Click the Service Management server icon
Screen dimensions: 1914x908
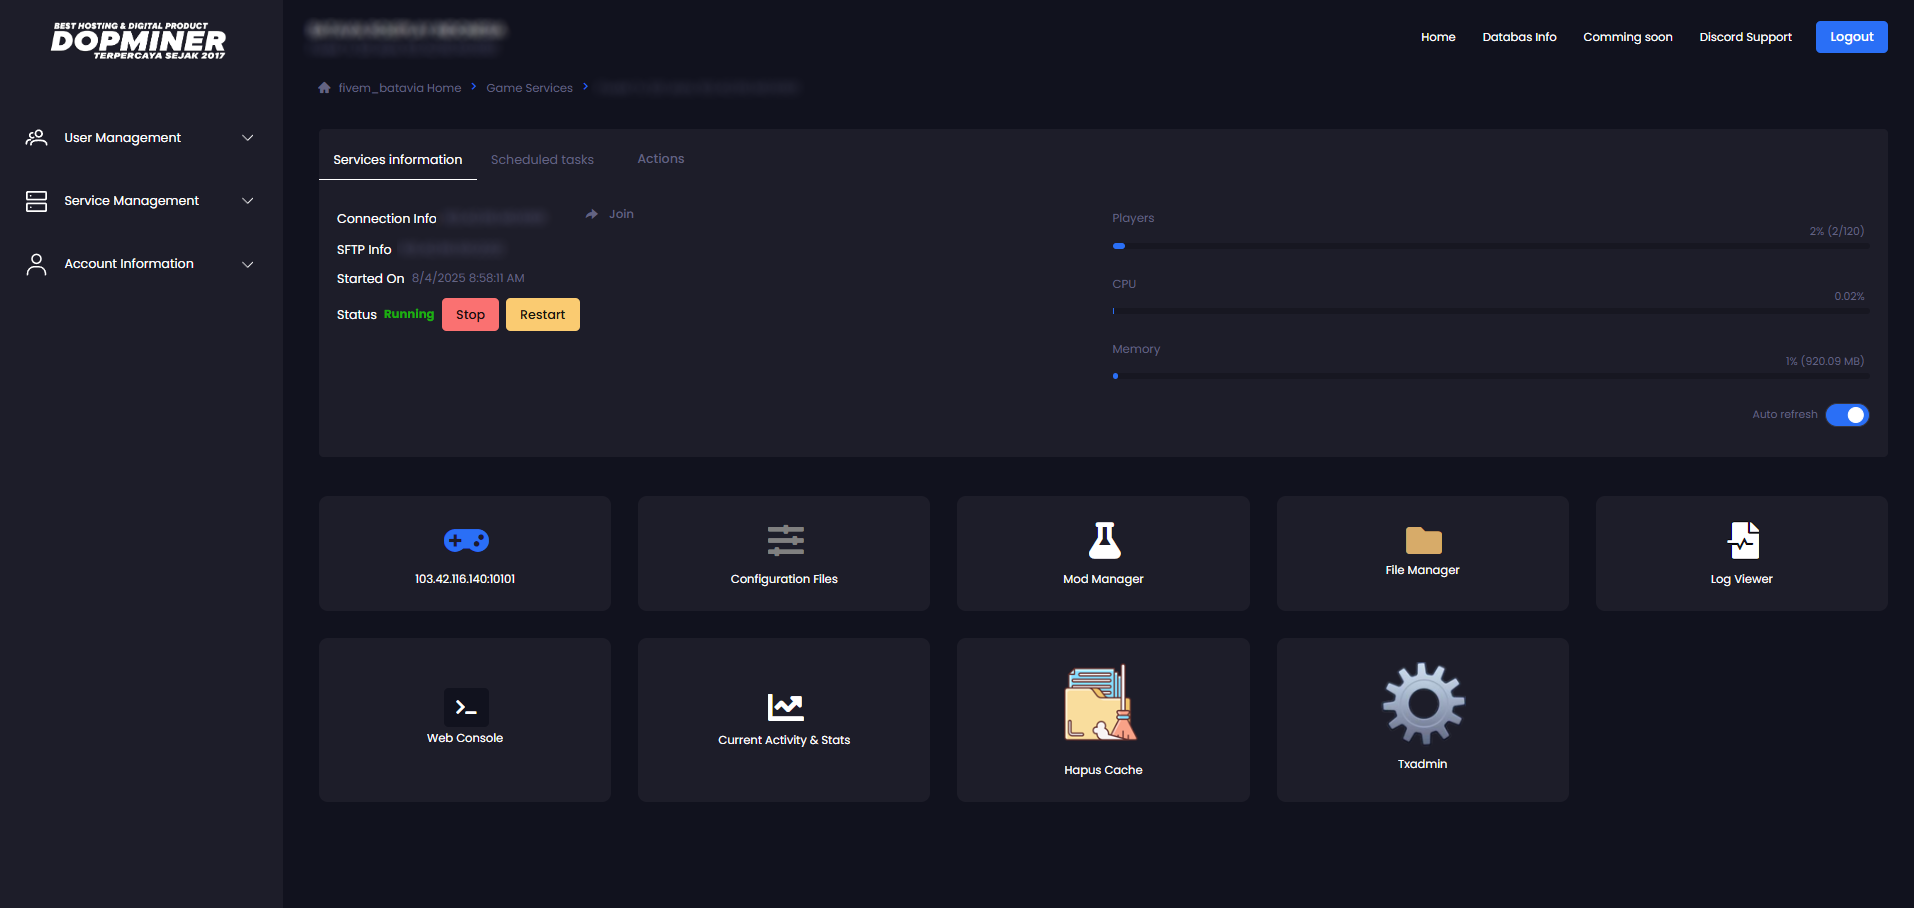tap(36, 201)
